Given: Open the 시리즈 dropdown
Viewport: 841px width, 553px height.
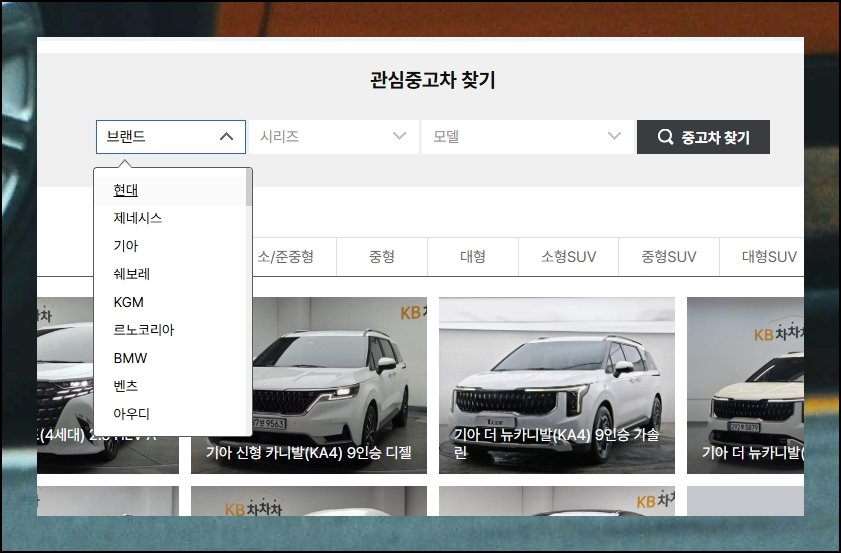Looking at the screenshot, I should coord(334,137).
